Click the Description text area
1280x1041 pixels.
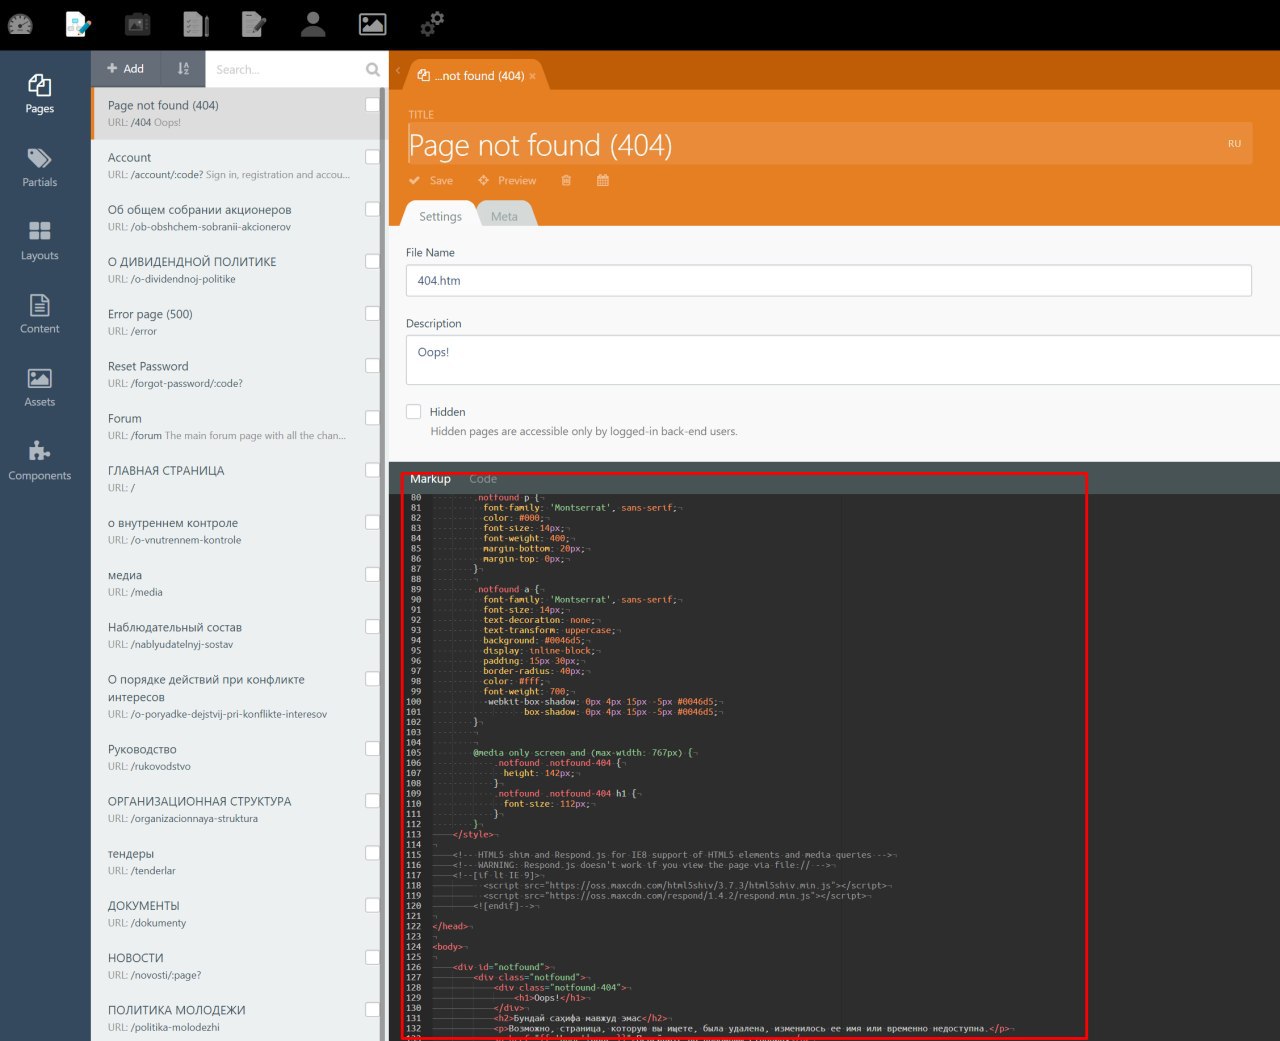coord(843,360)
